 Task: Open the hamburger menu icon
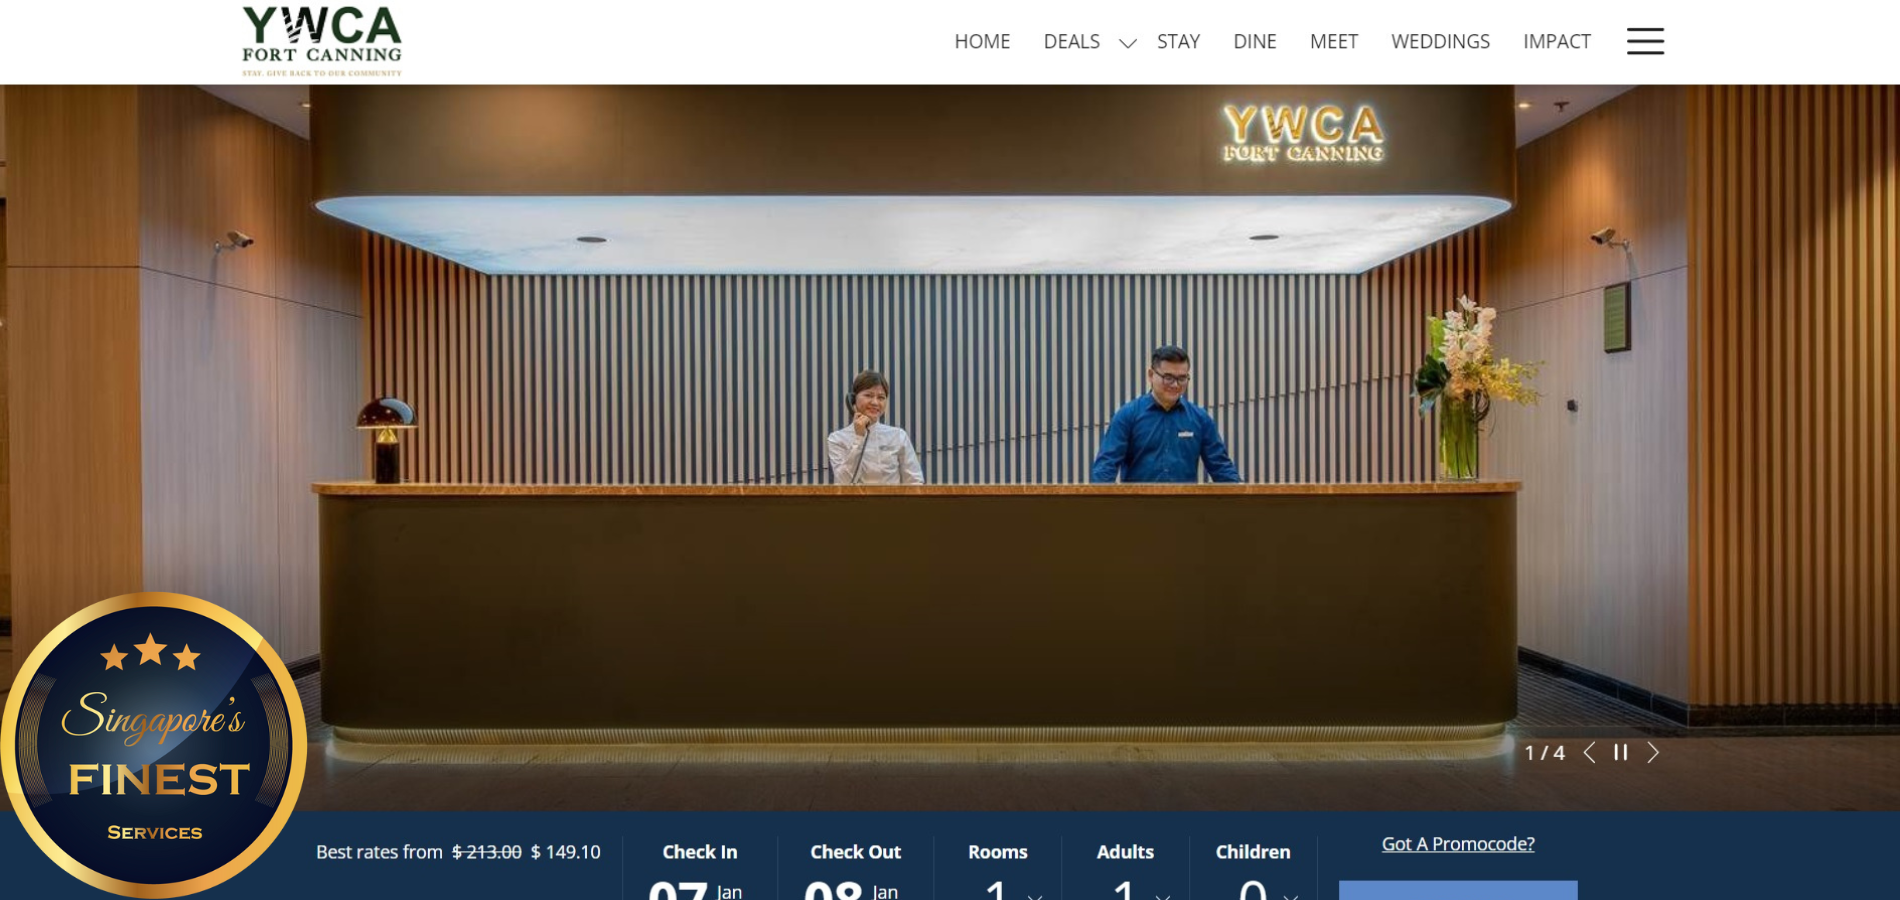tap(1644, 41)
